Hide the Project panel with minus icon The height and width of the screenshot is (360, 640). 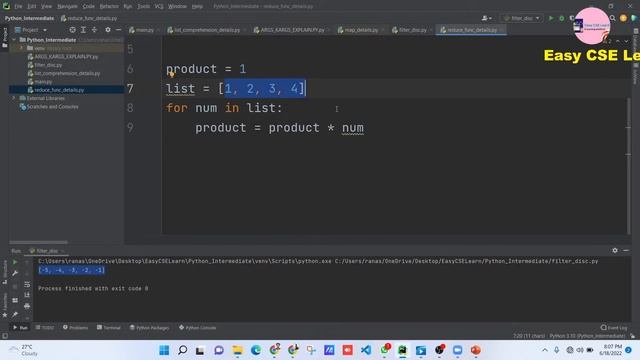click(118, 30)
